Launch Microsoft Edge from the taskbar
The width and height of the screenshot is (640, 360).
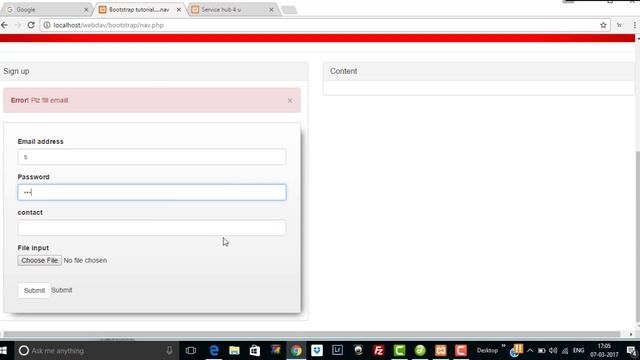tap(214, 351)
